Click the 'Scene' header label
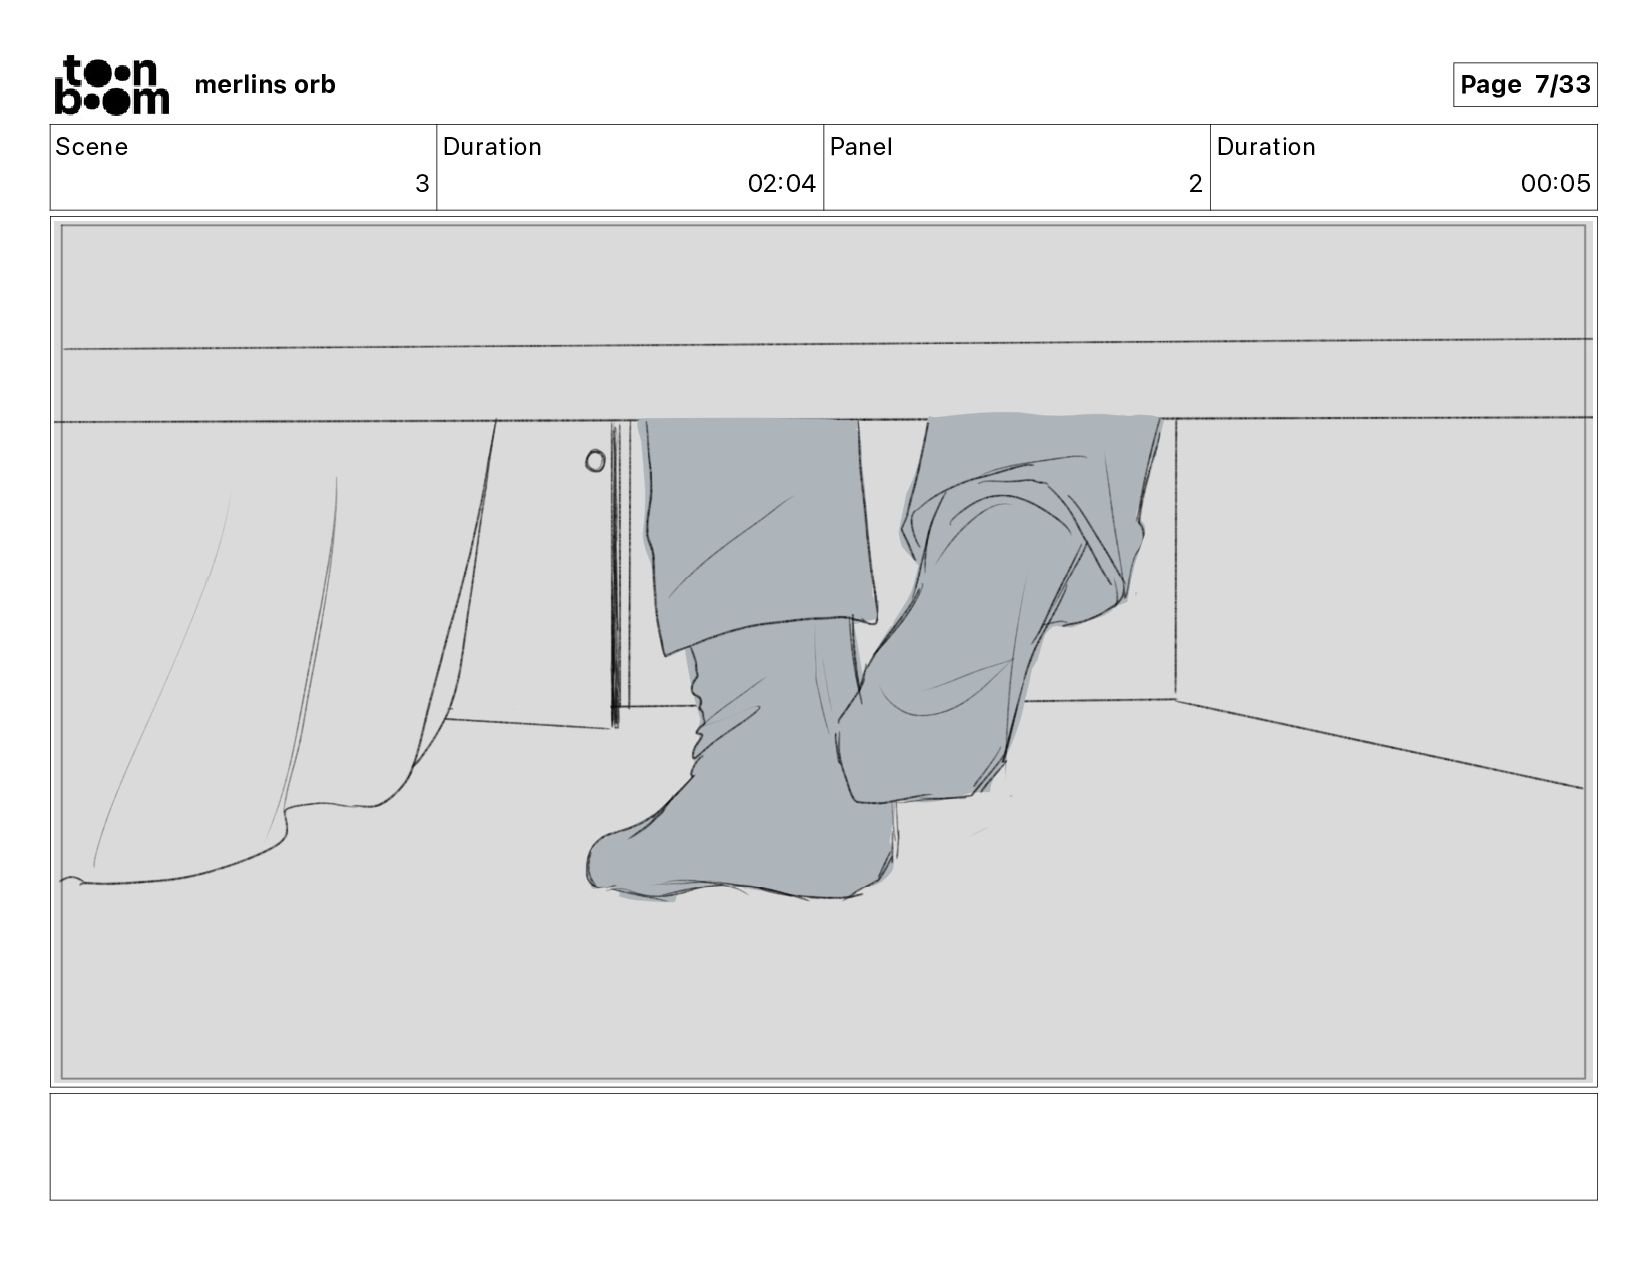This screenshot has height=1275, width=1650. coord(92,147)
